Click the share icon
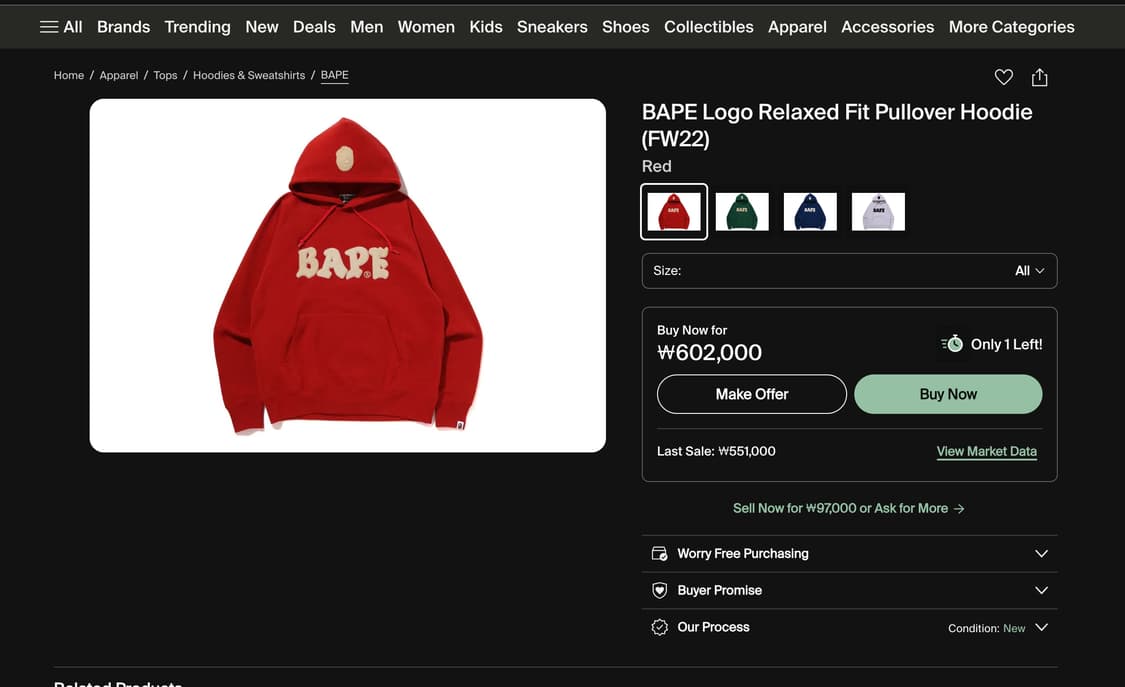 pos(1040,77)
